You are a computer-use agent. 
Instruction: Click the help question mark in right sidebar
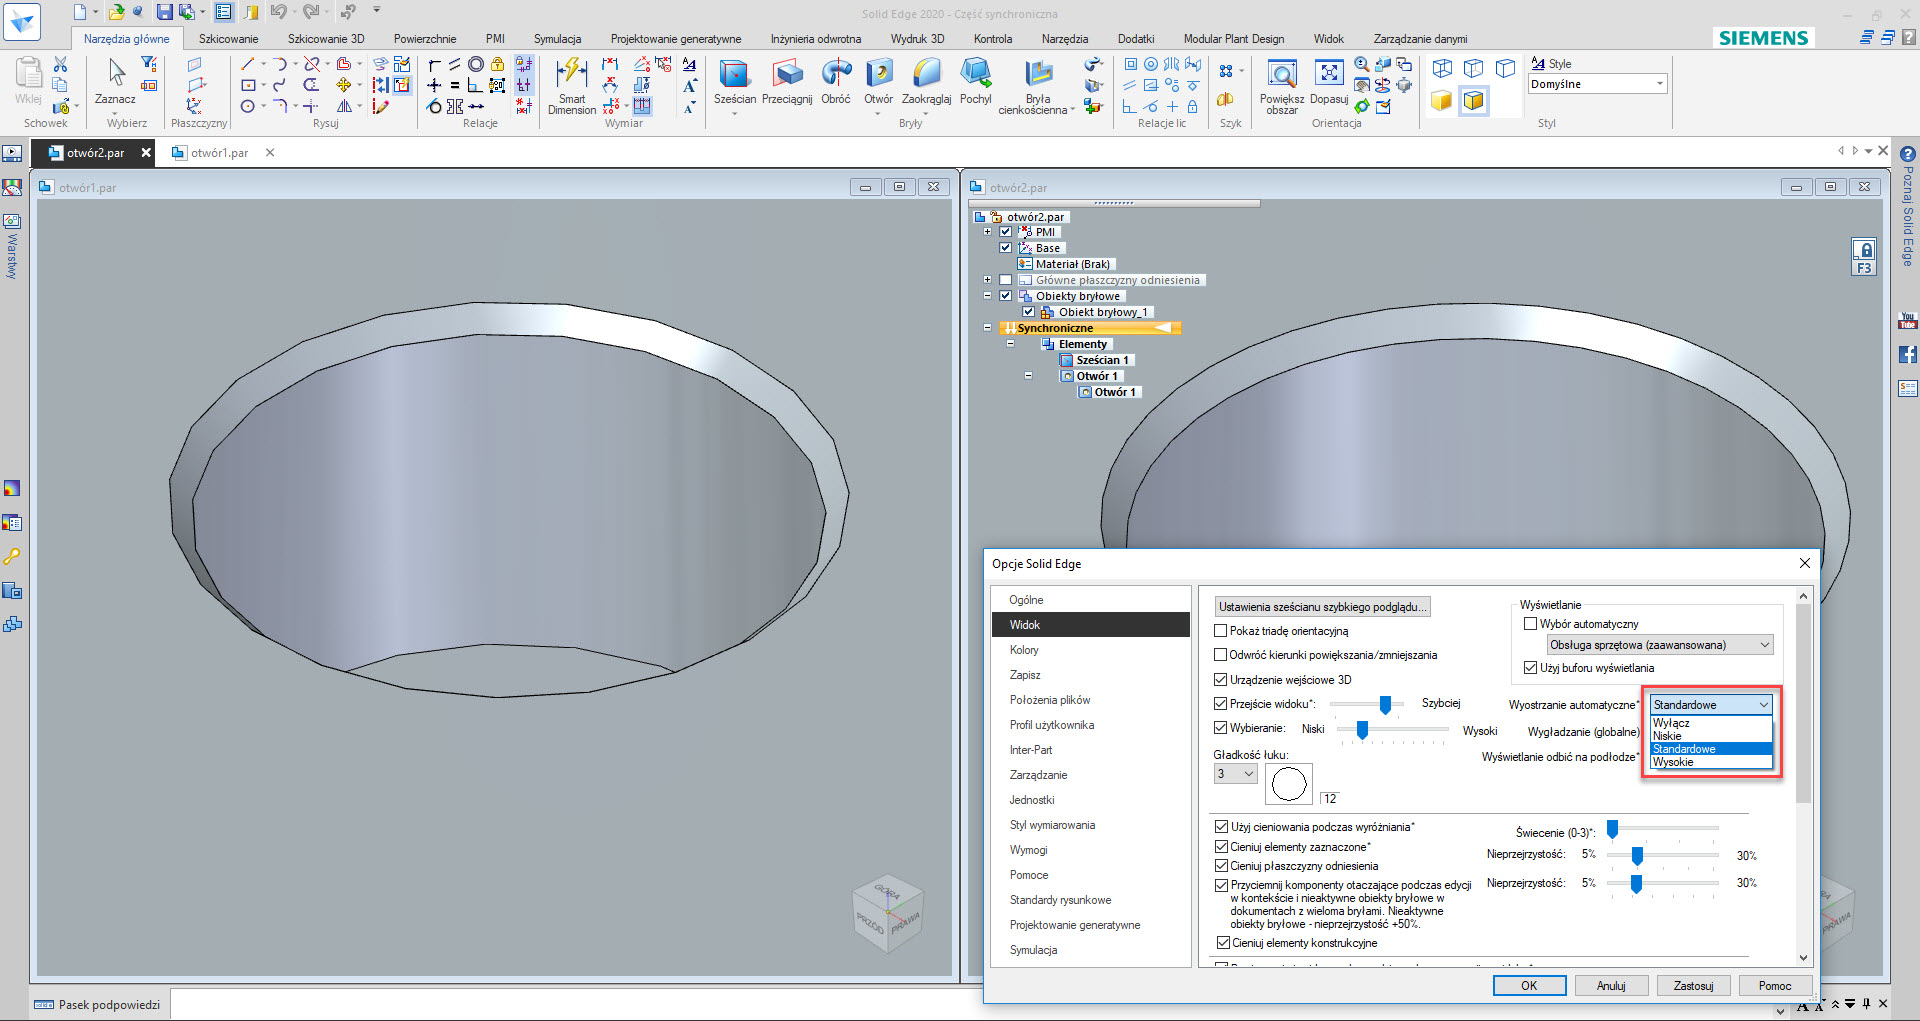[x=1907, y=154]
